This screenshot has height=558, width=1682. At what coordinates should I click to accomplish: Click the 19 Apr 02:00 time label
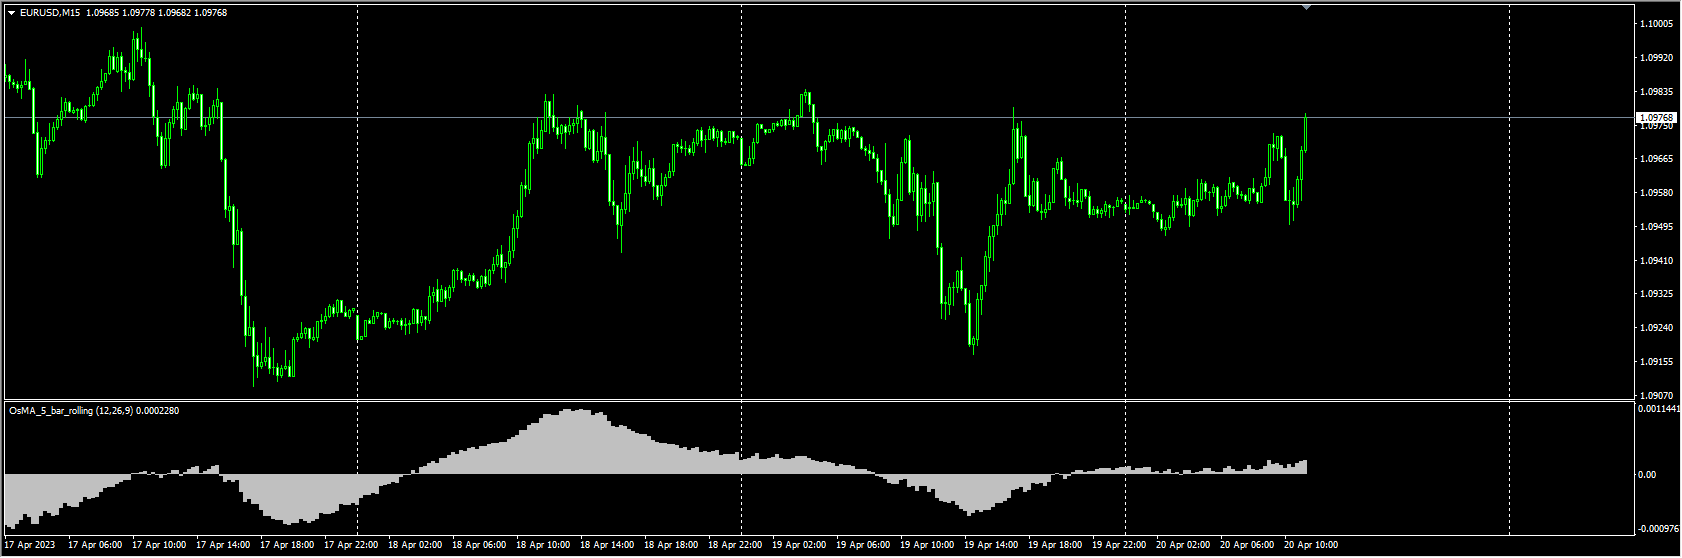tap(801, 546)
